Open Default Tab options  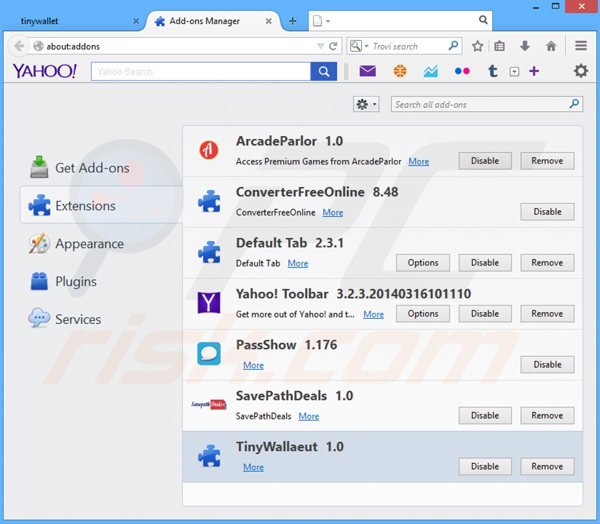[423, 263]
